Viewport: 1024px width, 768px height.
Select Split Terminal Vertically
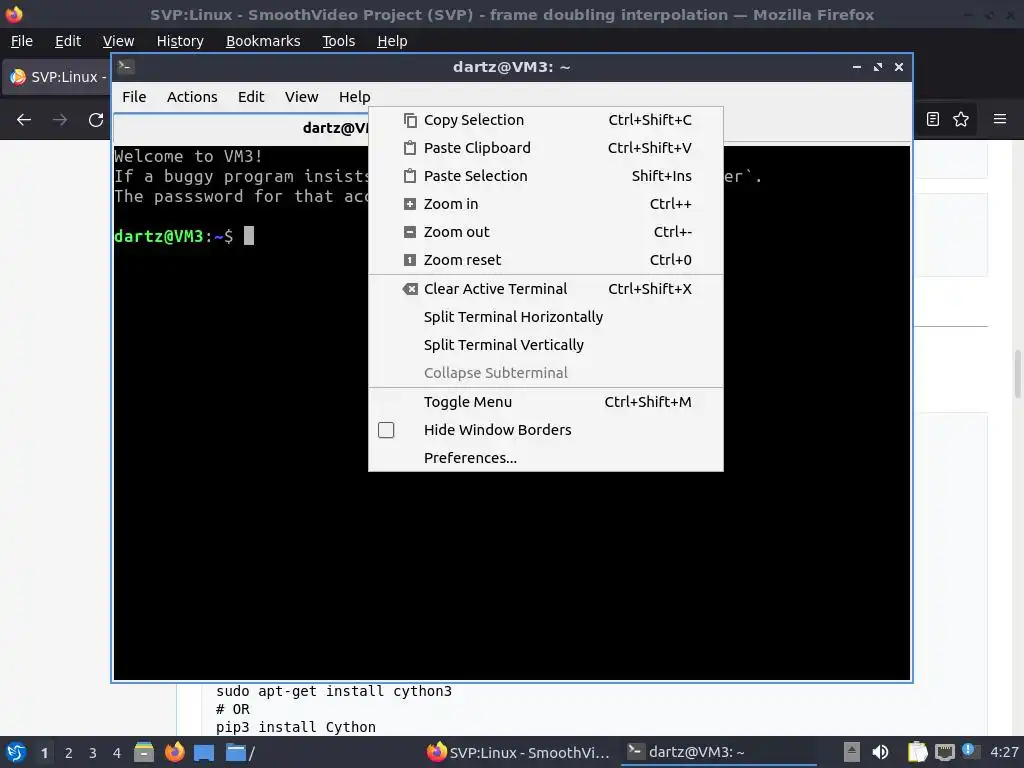coord(546,345)
